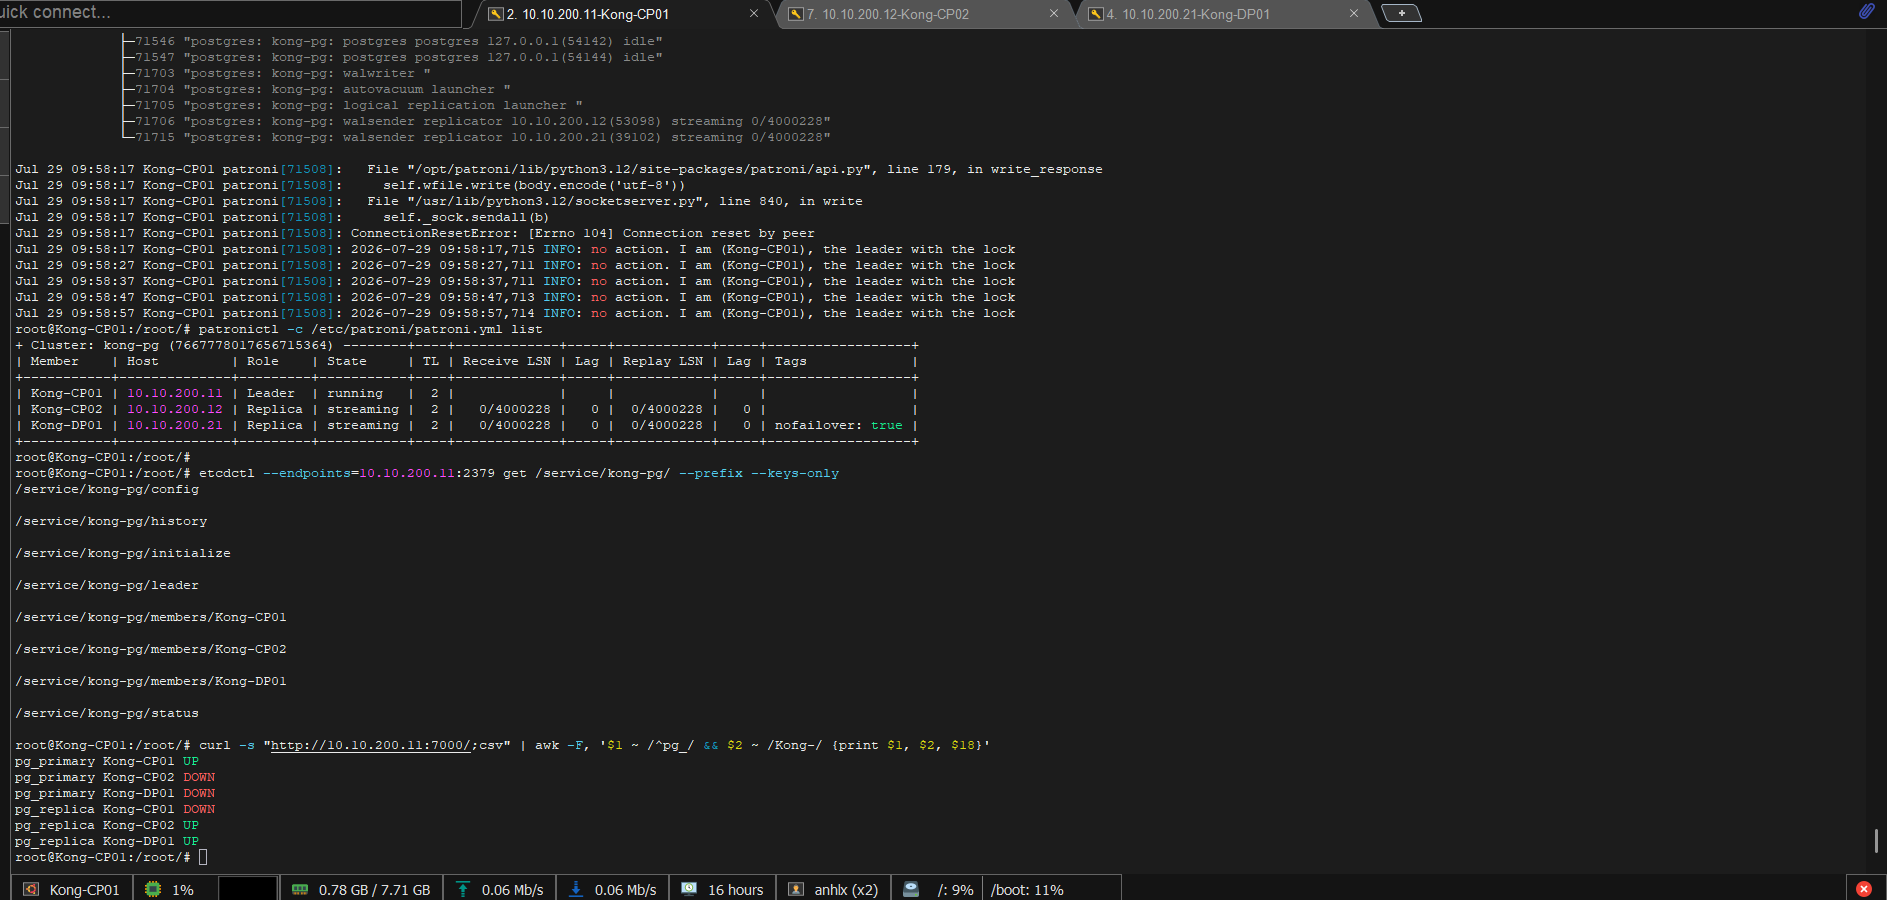Click the logged-in users icon
The height and width of the screenshot is (900, 1887).
[796, 889]
